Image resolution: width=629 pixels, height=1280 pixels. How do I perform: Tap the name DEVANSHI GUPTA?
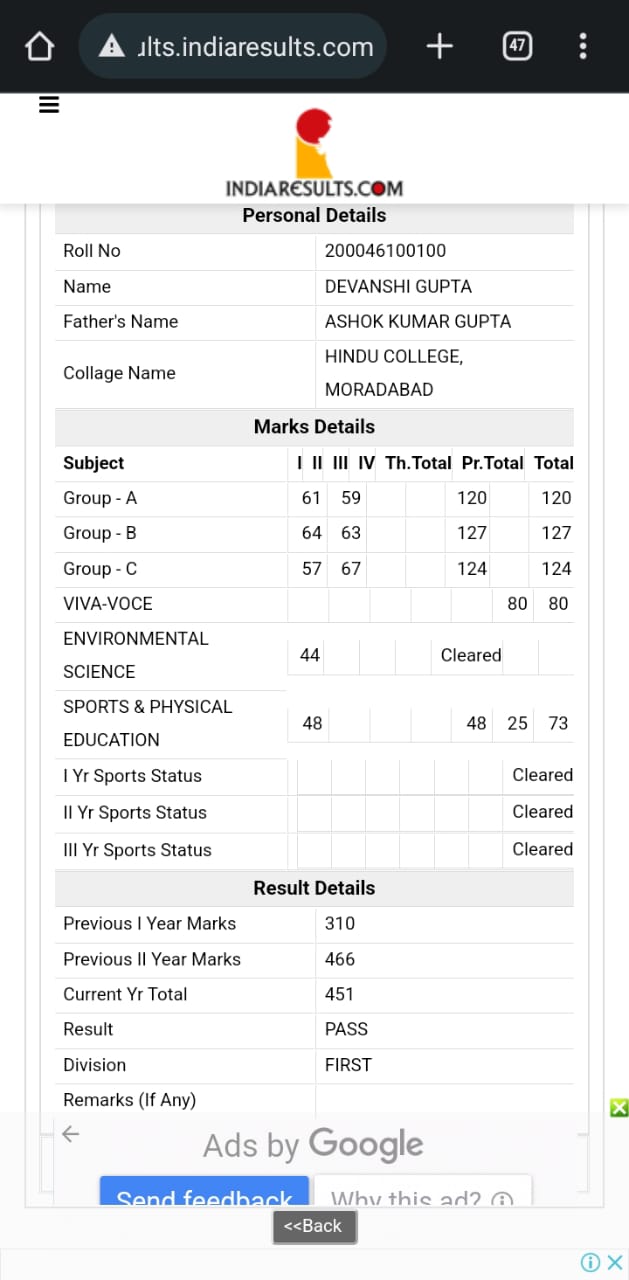point(398,287)
